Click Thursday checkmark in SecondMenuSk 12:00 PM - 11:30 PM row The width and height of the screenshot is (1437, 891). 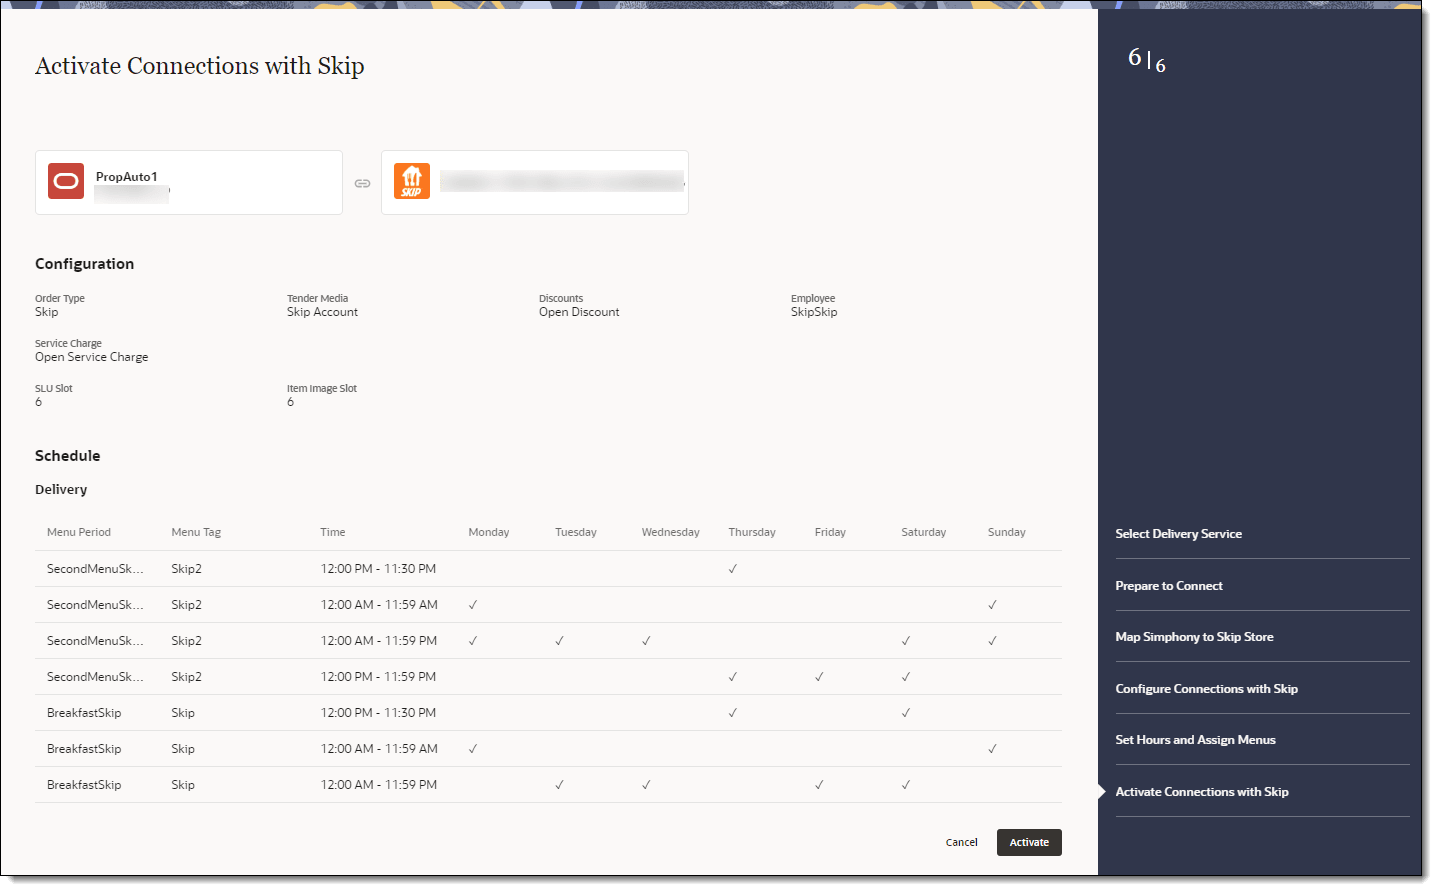733,569
